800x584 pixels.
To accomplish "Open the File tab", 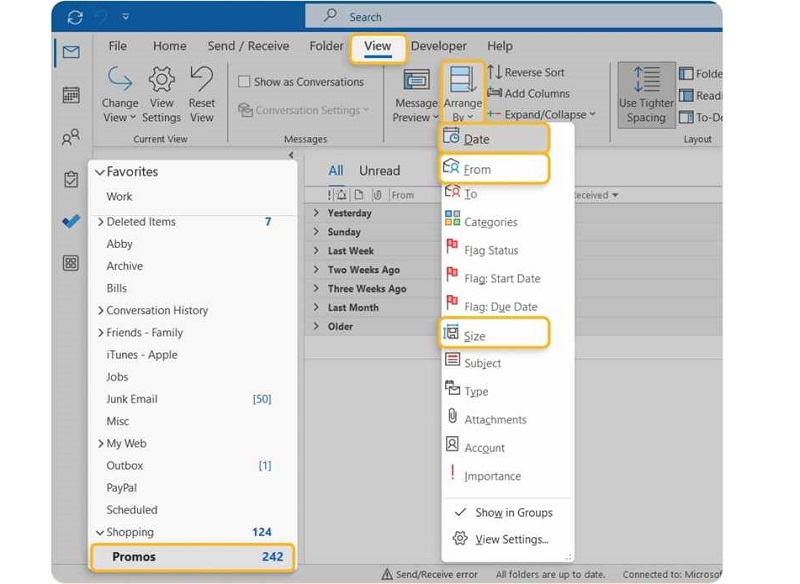I will point(117,46).
